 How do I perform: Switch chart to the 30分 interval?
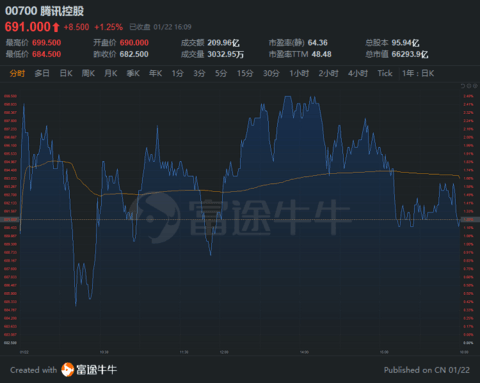271,73
